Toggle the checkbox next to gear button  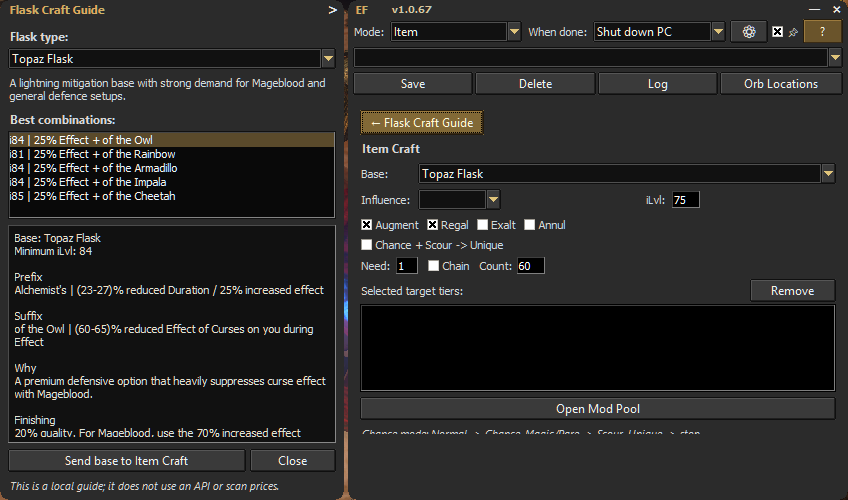pos(777,32)
